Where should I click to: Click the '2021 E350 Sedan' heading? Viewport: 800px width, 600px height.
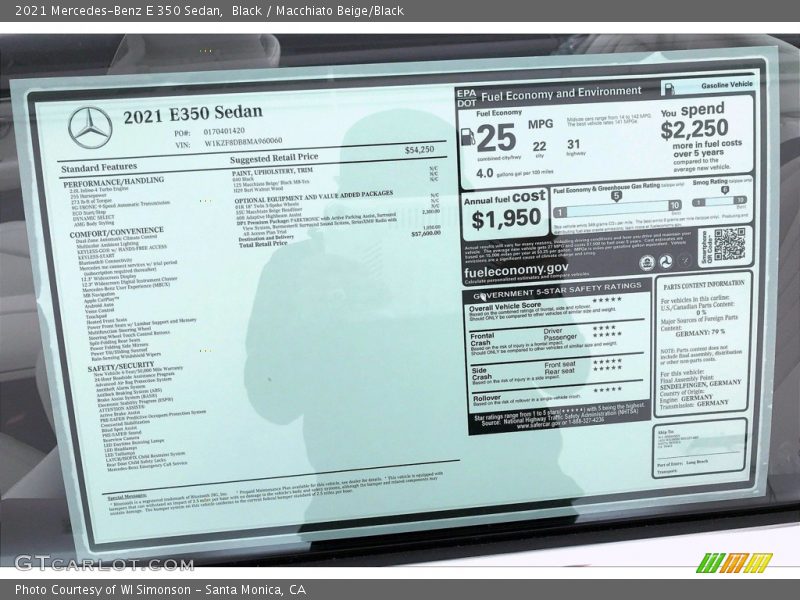pyautogui.click(x=193, y=114)
